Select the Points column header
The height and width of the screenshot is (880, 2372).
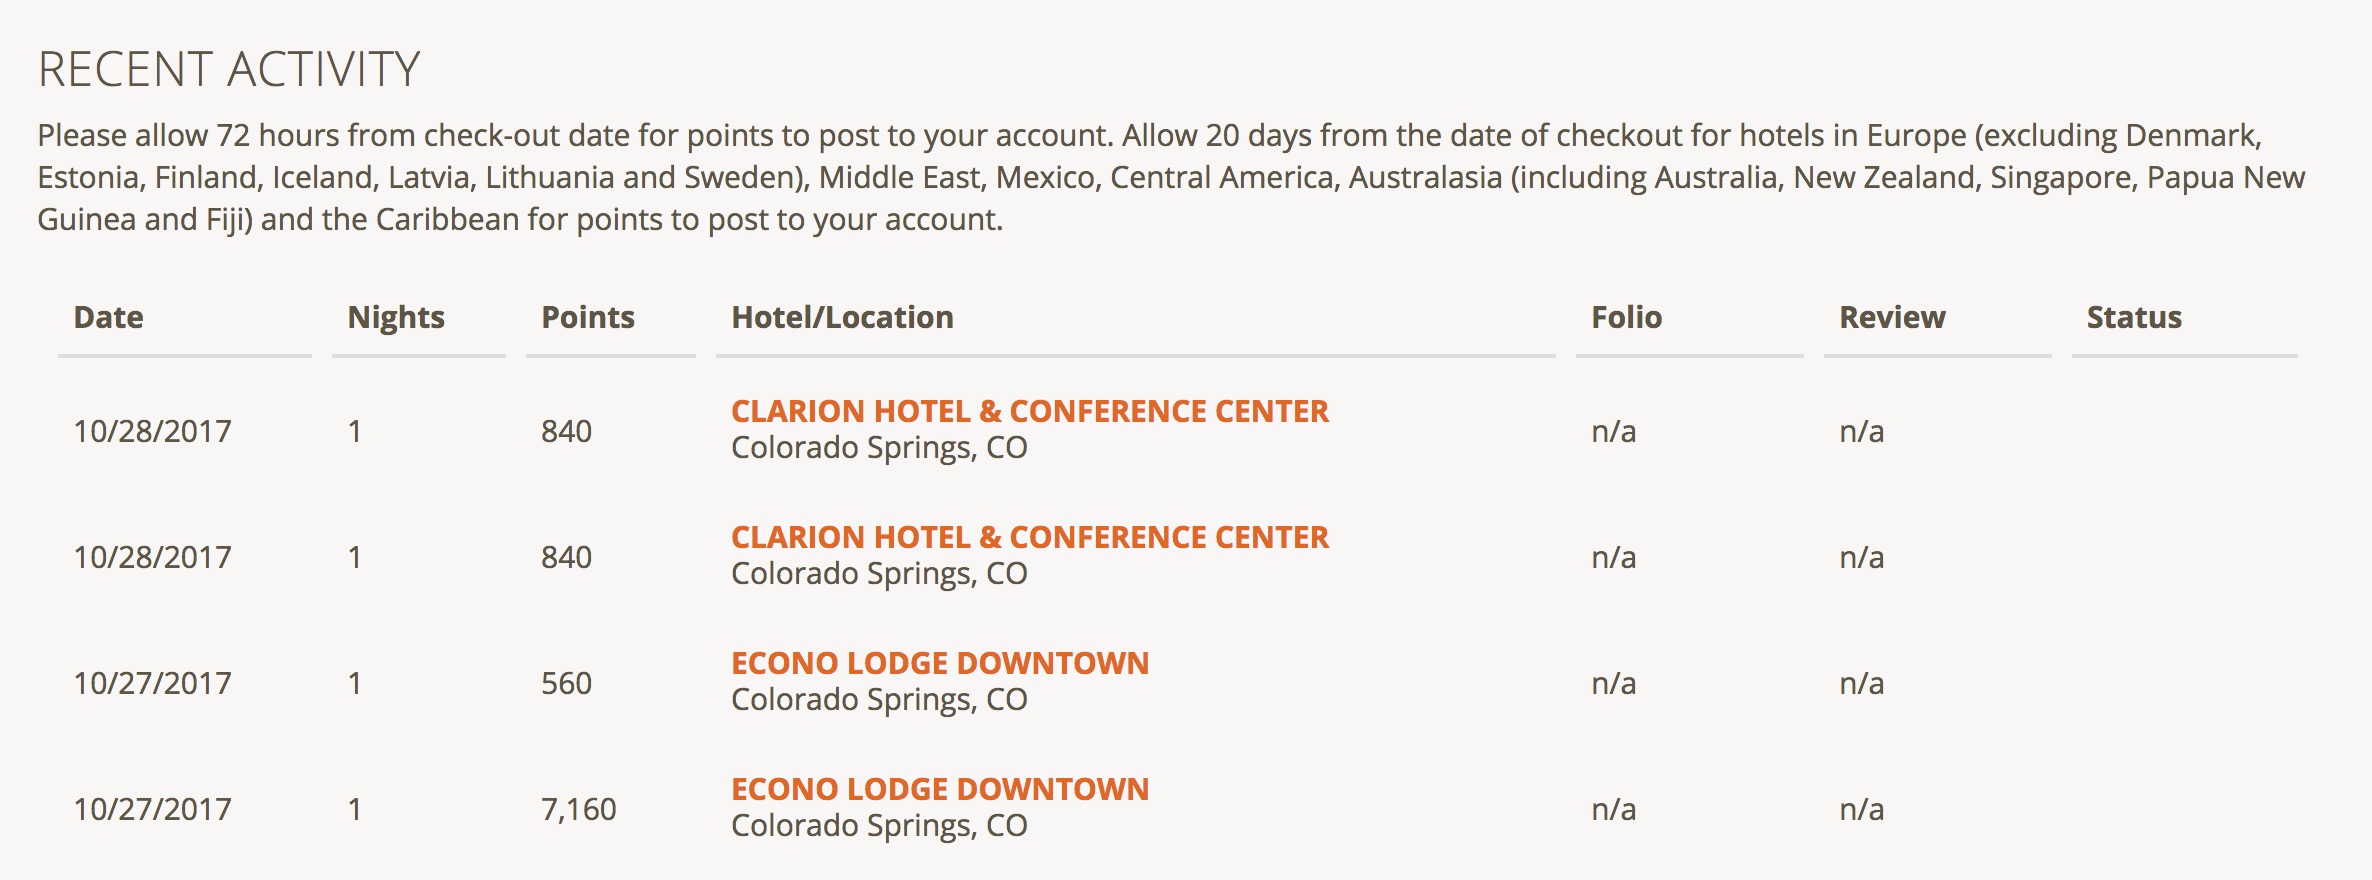tap(588, 317)
